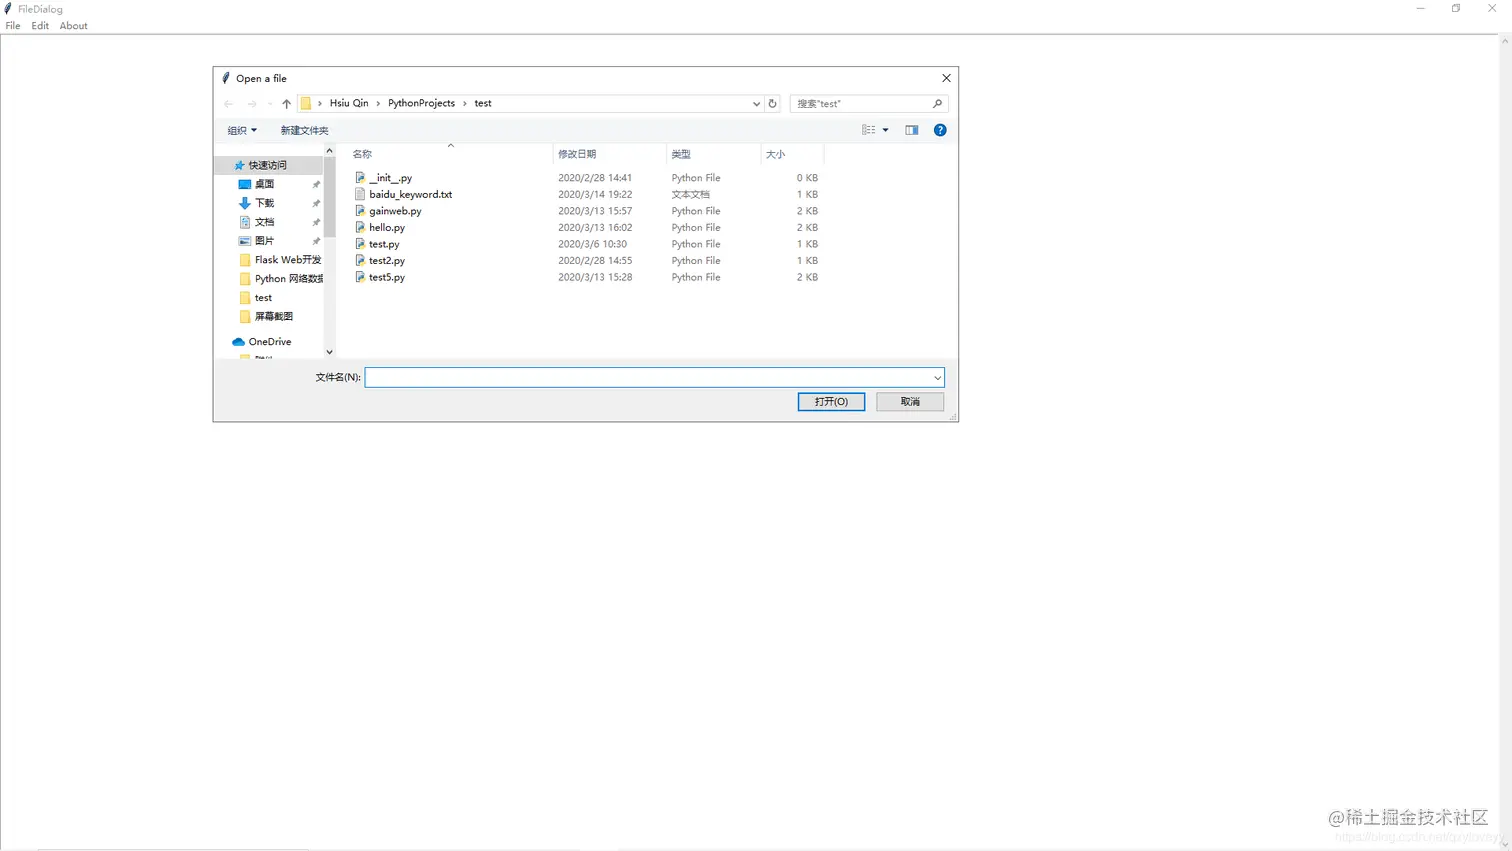Open the Edit menu
The image size is (1512, 851).
coord(40,26)
